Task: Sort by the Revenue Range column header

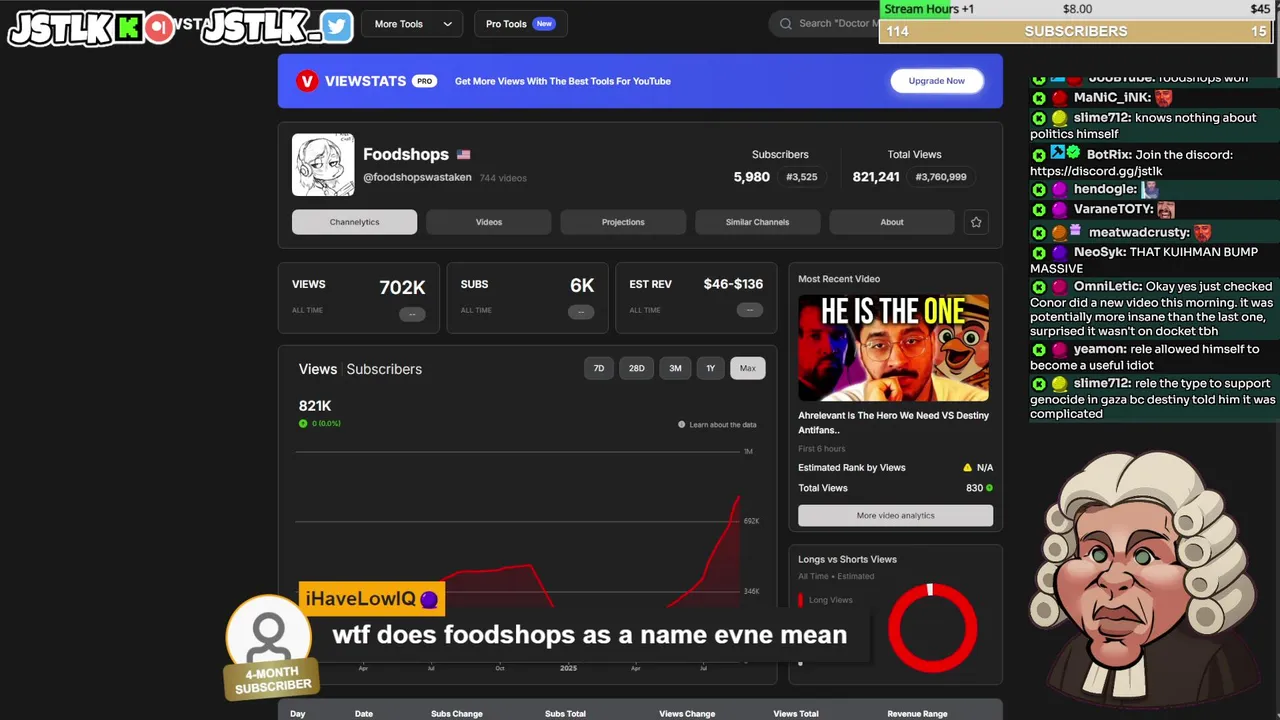Action: [917, 714]
